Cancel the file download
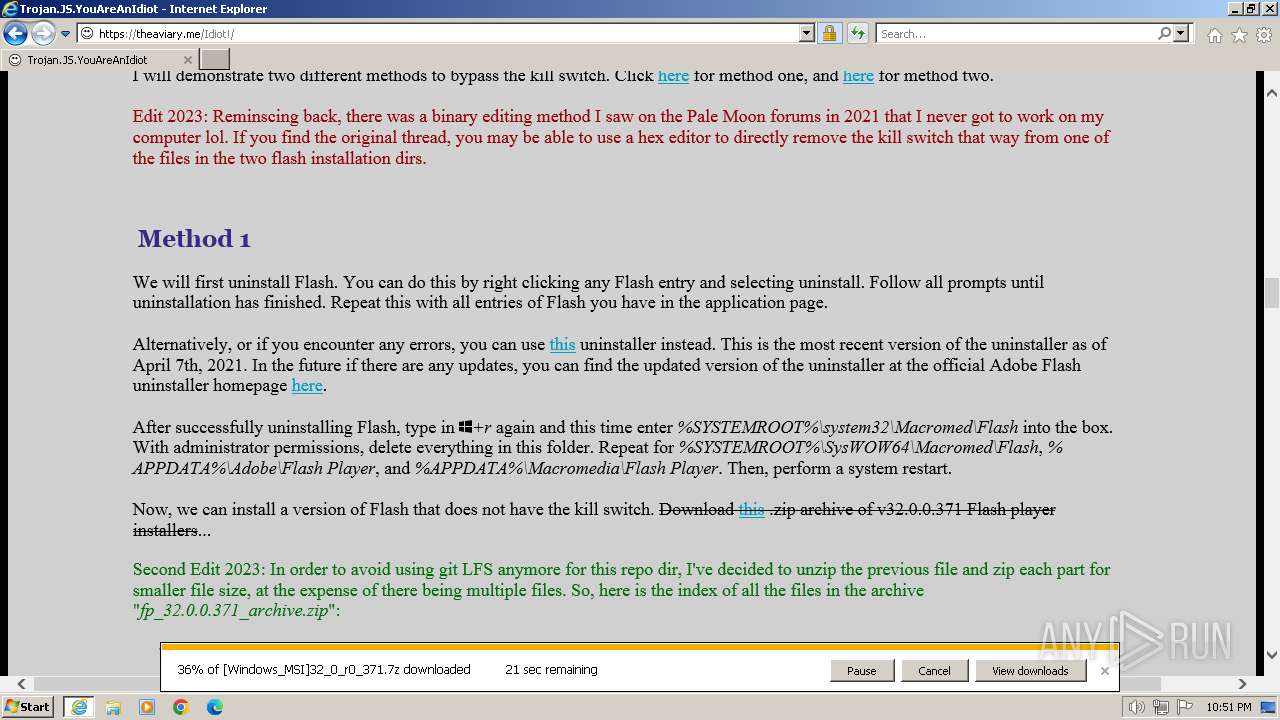Image resolution: width=1280 pixels, height=720 pixels. [x=934, y=671]
